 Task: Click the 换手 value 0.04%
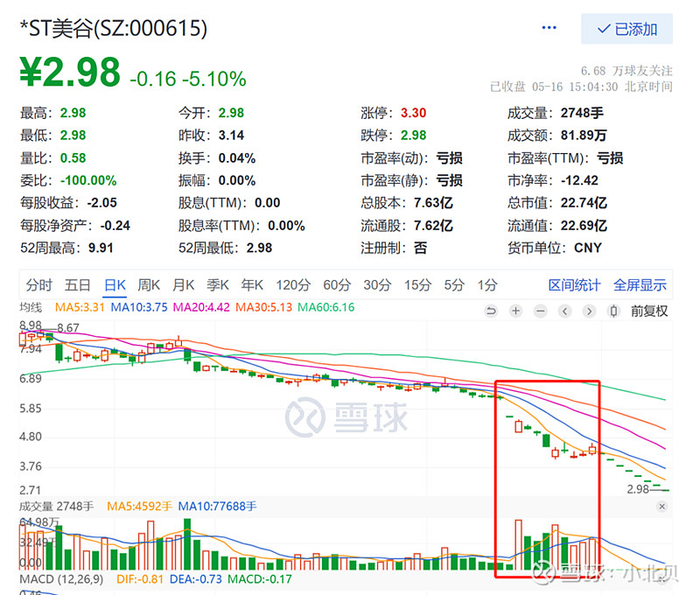pos(237,158)
